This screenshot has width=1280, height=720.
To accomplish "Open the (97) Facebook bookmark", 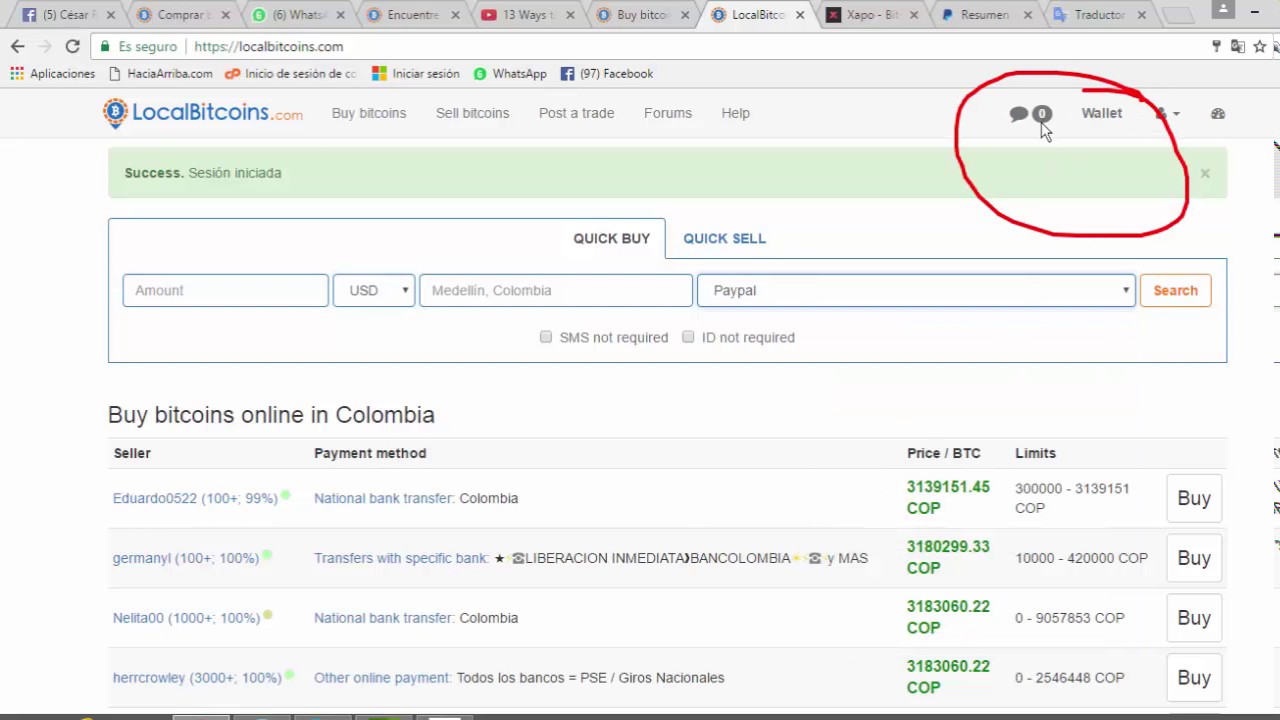I will [607, 74].
